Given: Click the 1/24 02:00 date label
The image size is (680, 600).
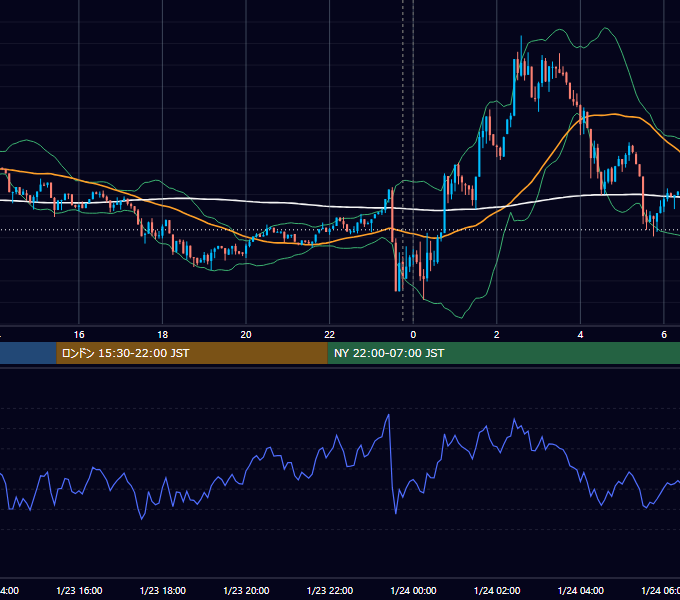Looking at the screenshot, I should (497, 590).
